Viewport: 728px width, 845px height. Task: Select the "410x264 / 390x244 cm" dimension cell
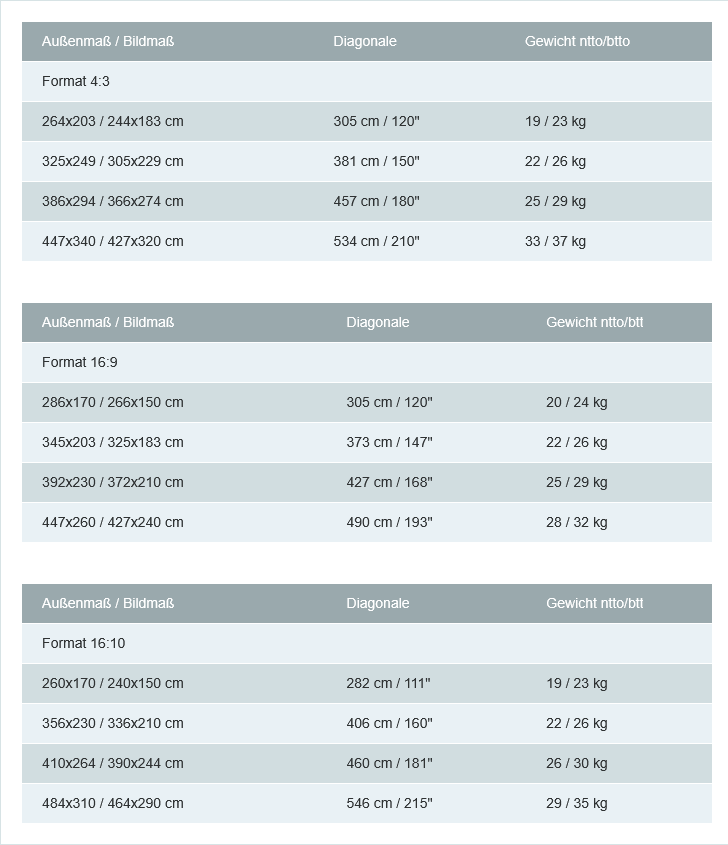pos(113,763)
